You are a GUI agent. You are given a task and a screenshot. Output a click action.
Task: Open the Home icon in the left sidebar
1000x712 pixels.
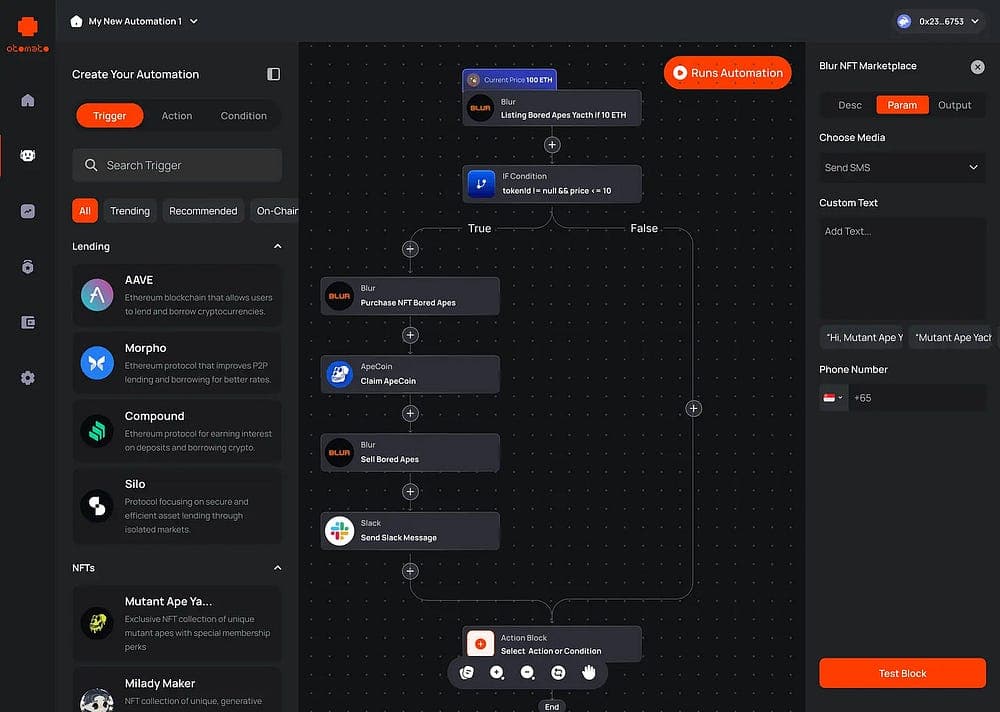pos(27,100)
